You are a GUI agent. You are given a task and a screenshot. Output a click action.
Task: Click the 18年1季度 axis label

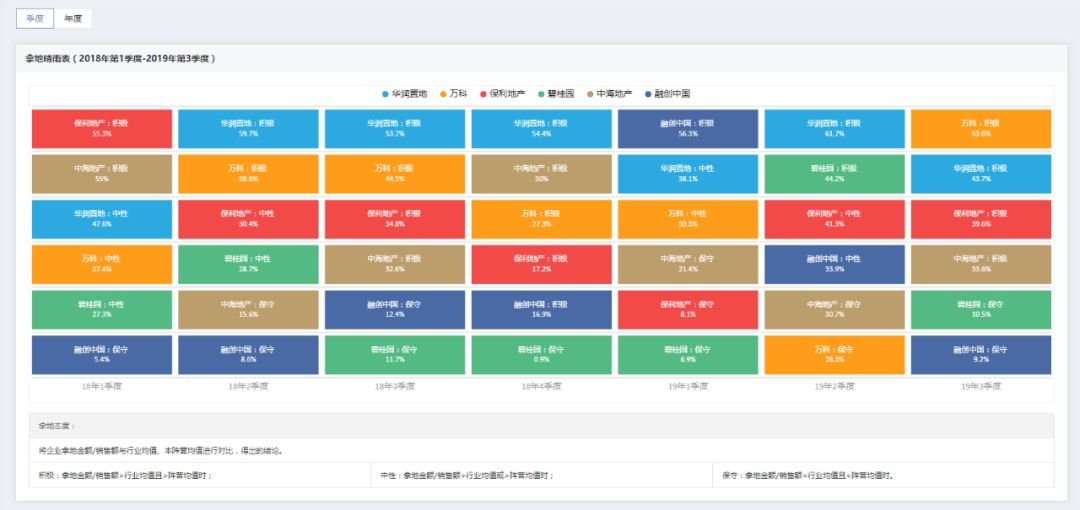click(102, 387)
